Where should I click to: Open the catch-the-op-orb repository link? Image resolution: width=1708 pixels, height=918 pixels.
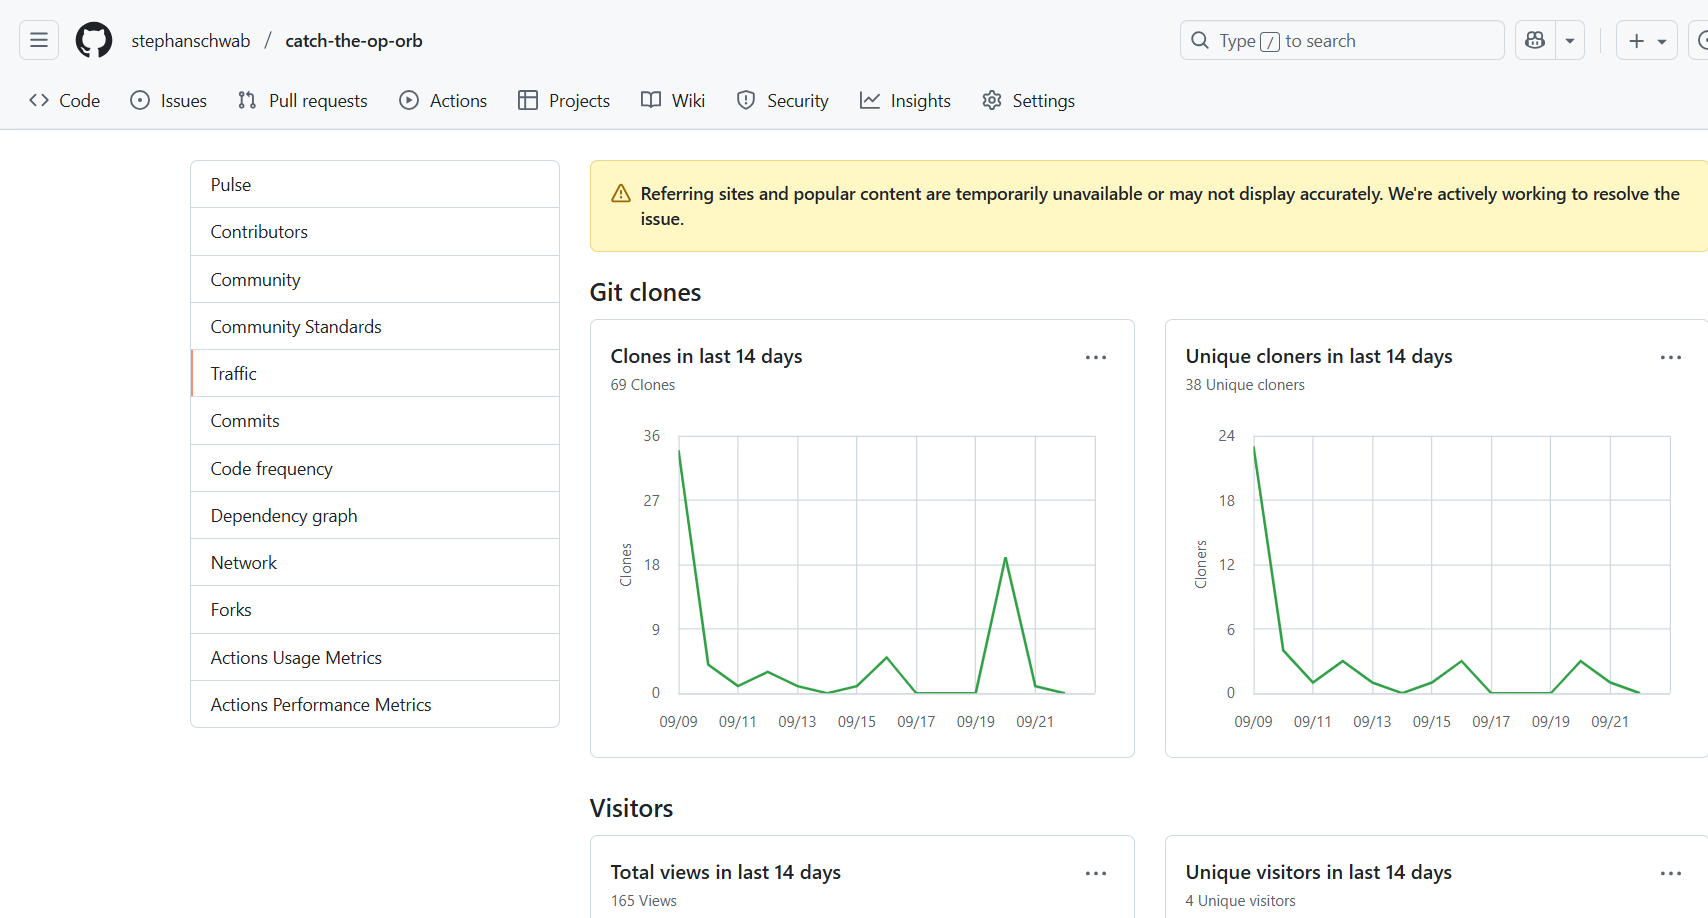click(354, 41)
